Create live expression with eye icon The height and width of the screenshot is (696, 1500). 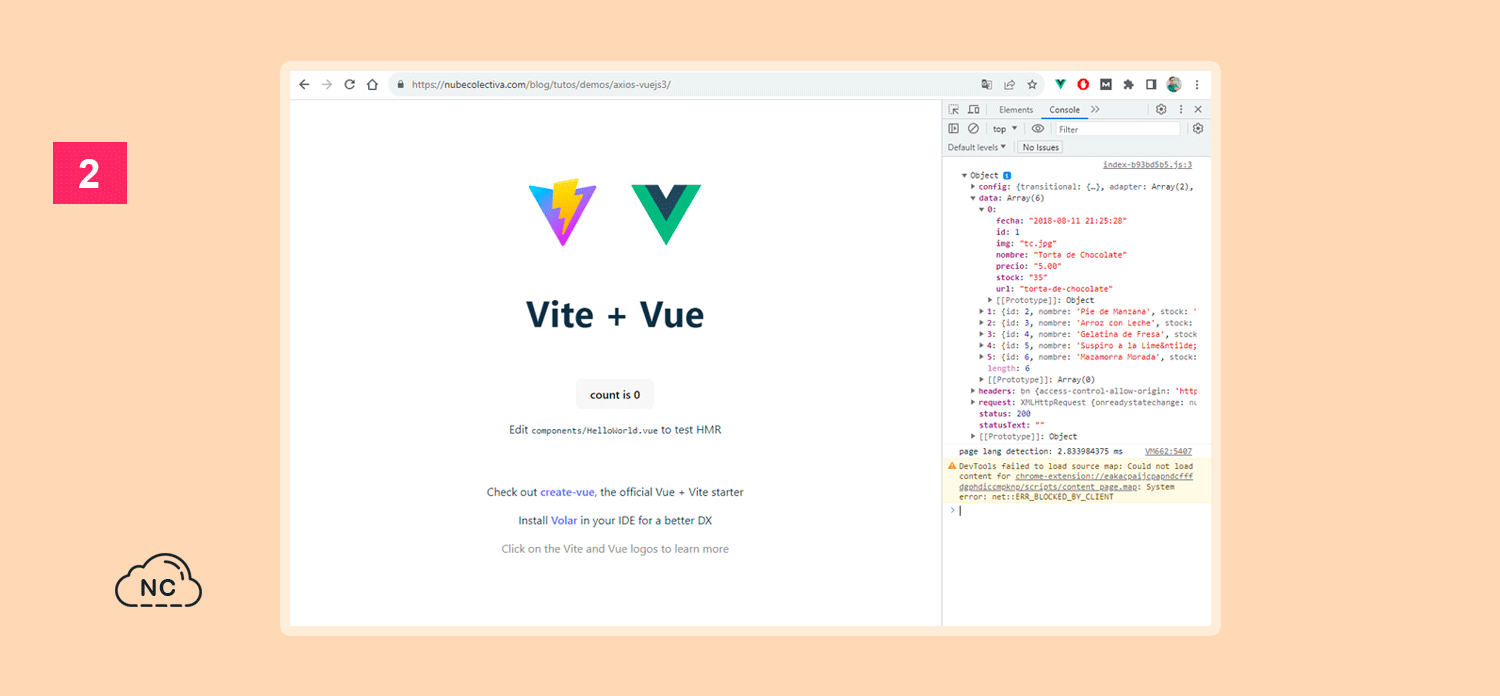1038,129
